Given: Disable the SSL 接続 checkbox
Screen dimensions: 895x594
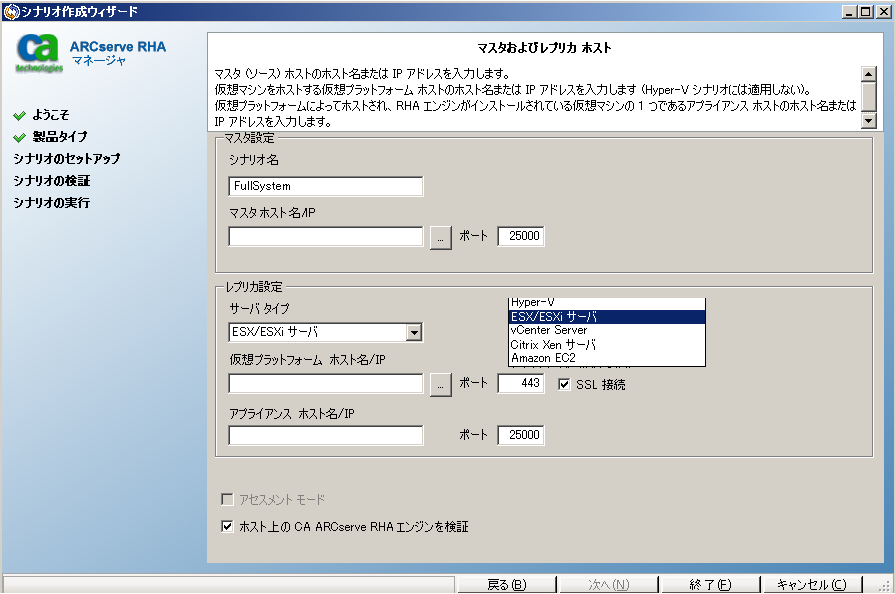Looking at the screenshot, I should pyautogui.click(x=565, y=383).
